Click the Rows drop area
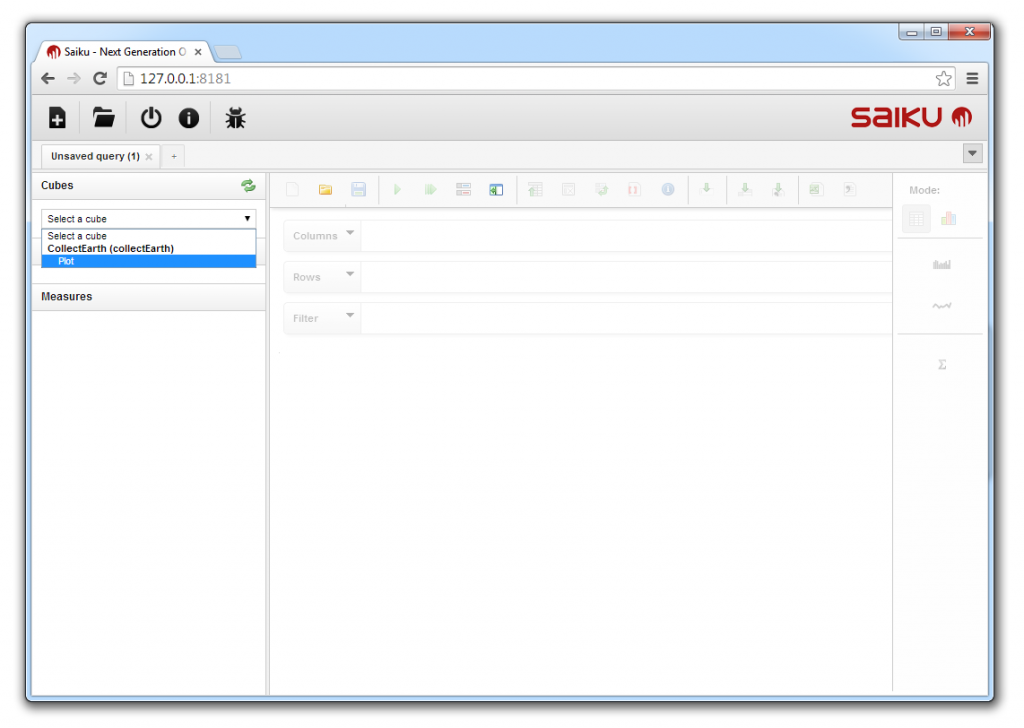The image size is (1024, 728). pos(626,277)
